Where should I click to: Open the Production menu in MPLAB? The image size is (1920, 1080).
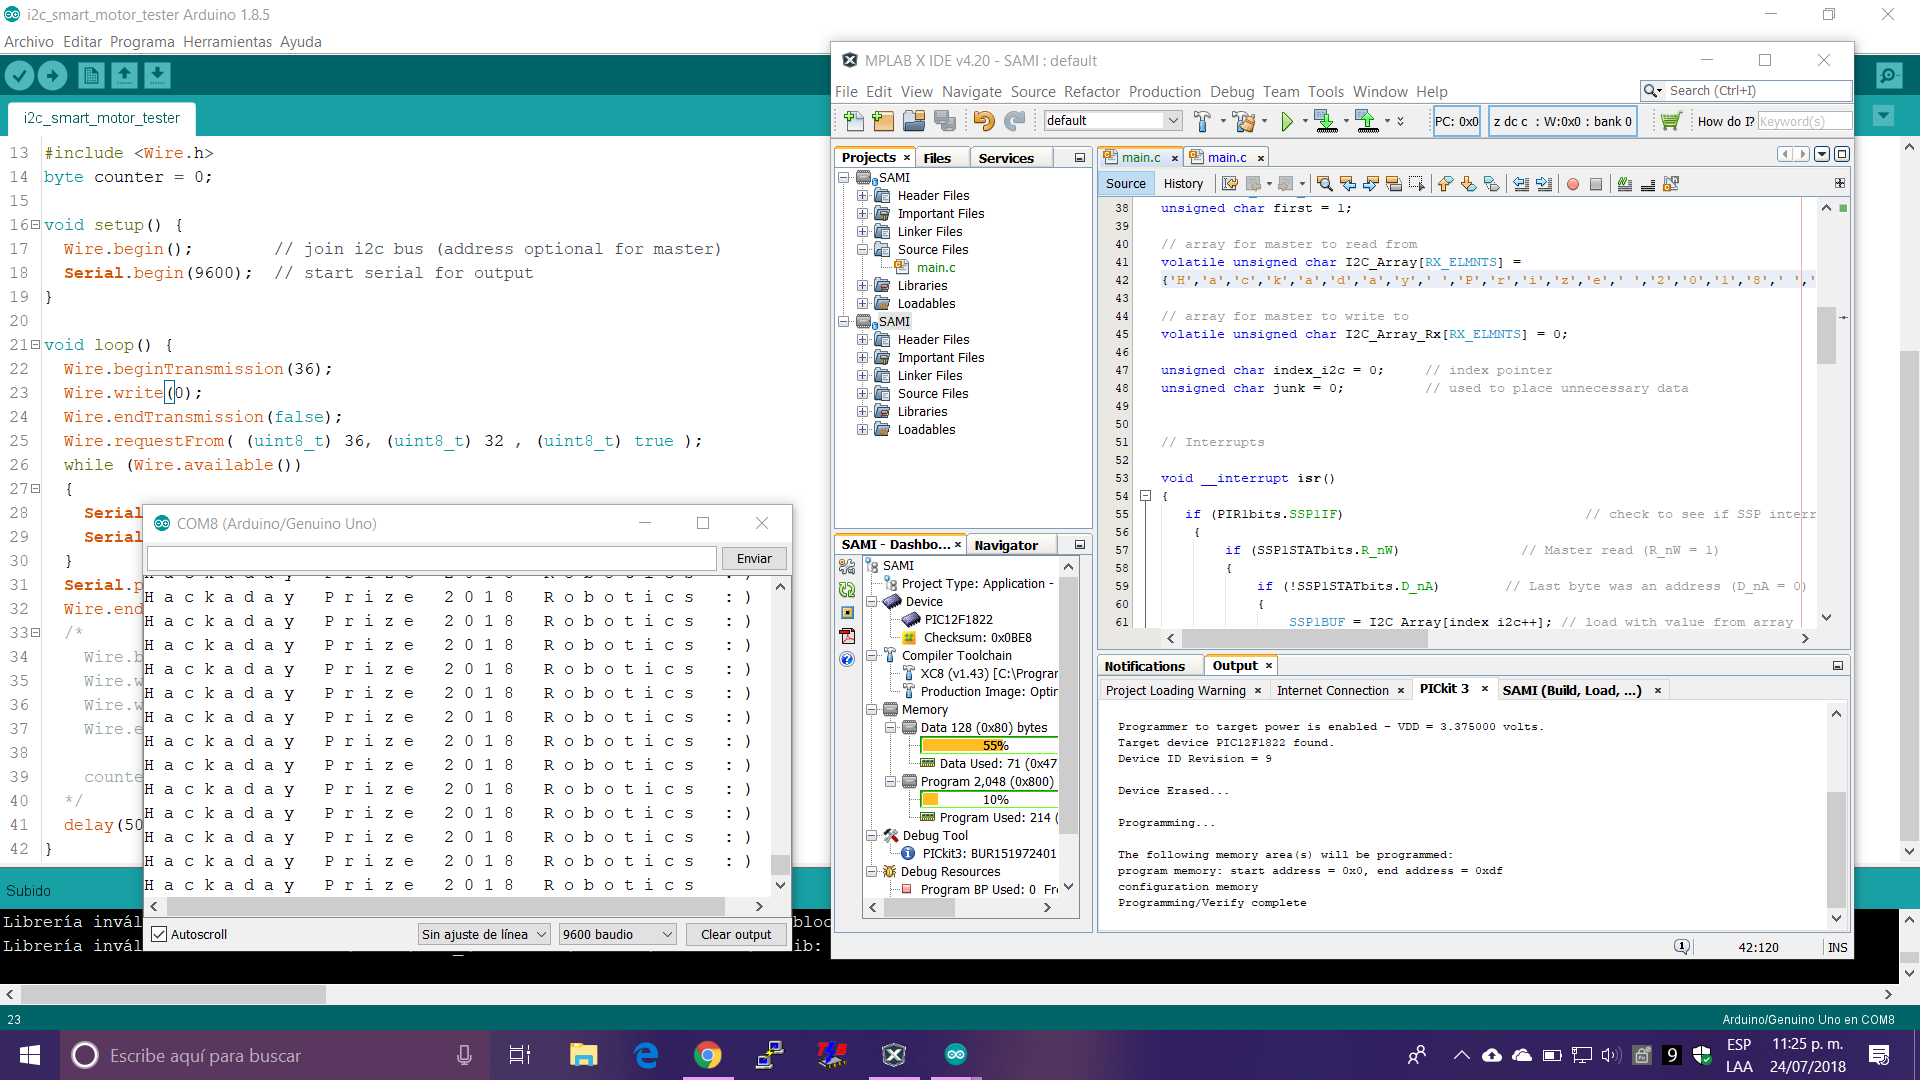(1164, 92)
